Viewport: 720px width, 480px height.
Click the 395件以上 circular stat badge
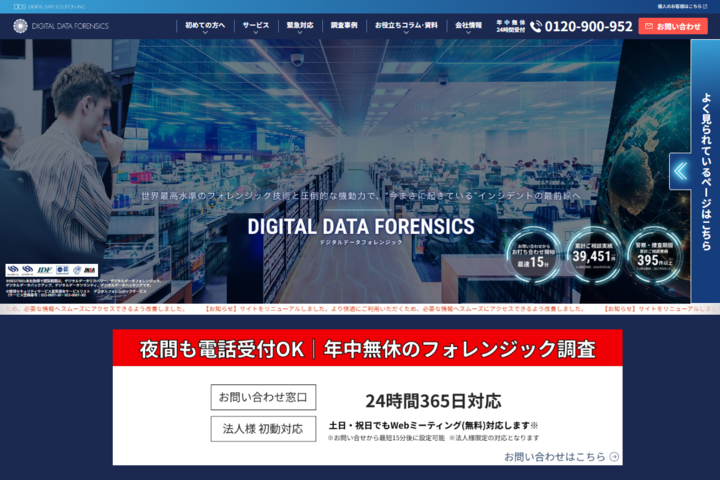click(x=654, y=258)
